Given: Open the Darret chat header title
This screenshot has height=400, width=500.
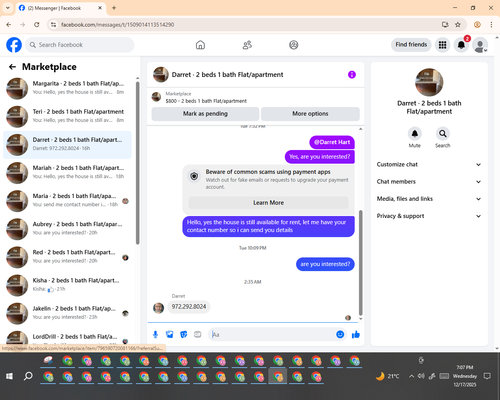Looking at the screenshot, I should 227,75.
